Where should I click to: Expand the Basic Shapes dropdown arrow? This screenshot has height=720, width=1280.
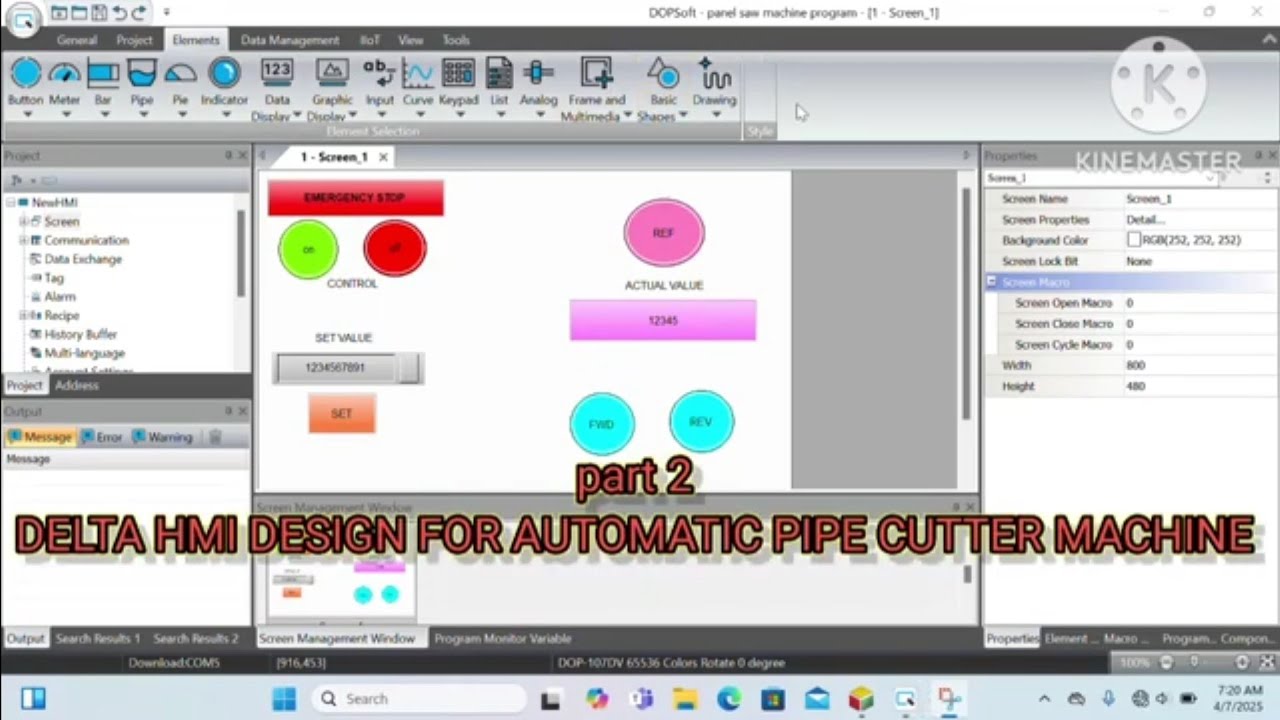tap(682, 116)
